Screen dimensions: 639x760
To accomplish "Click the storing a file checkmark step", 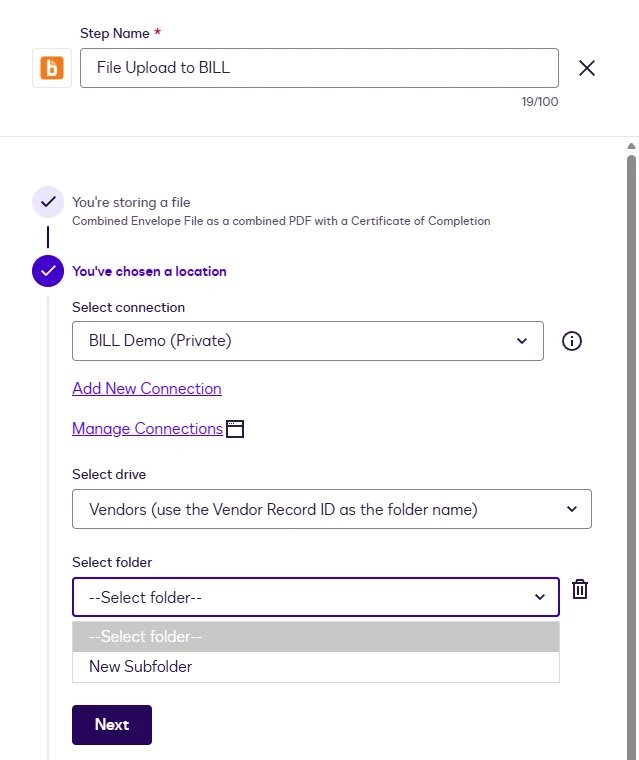I will click(48, 202).
